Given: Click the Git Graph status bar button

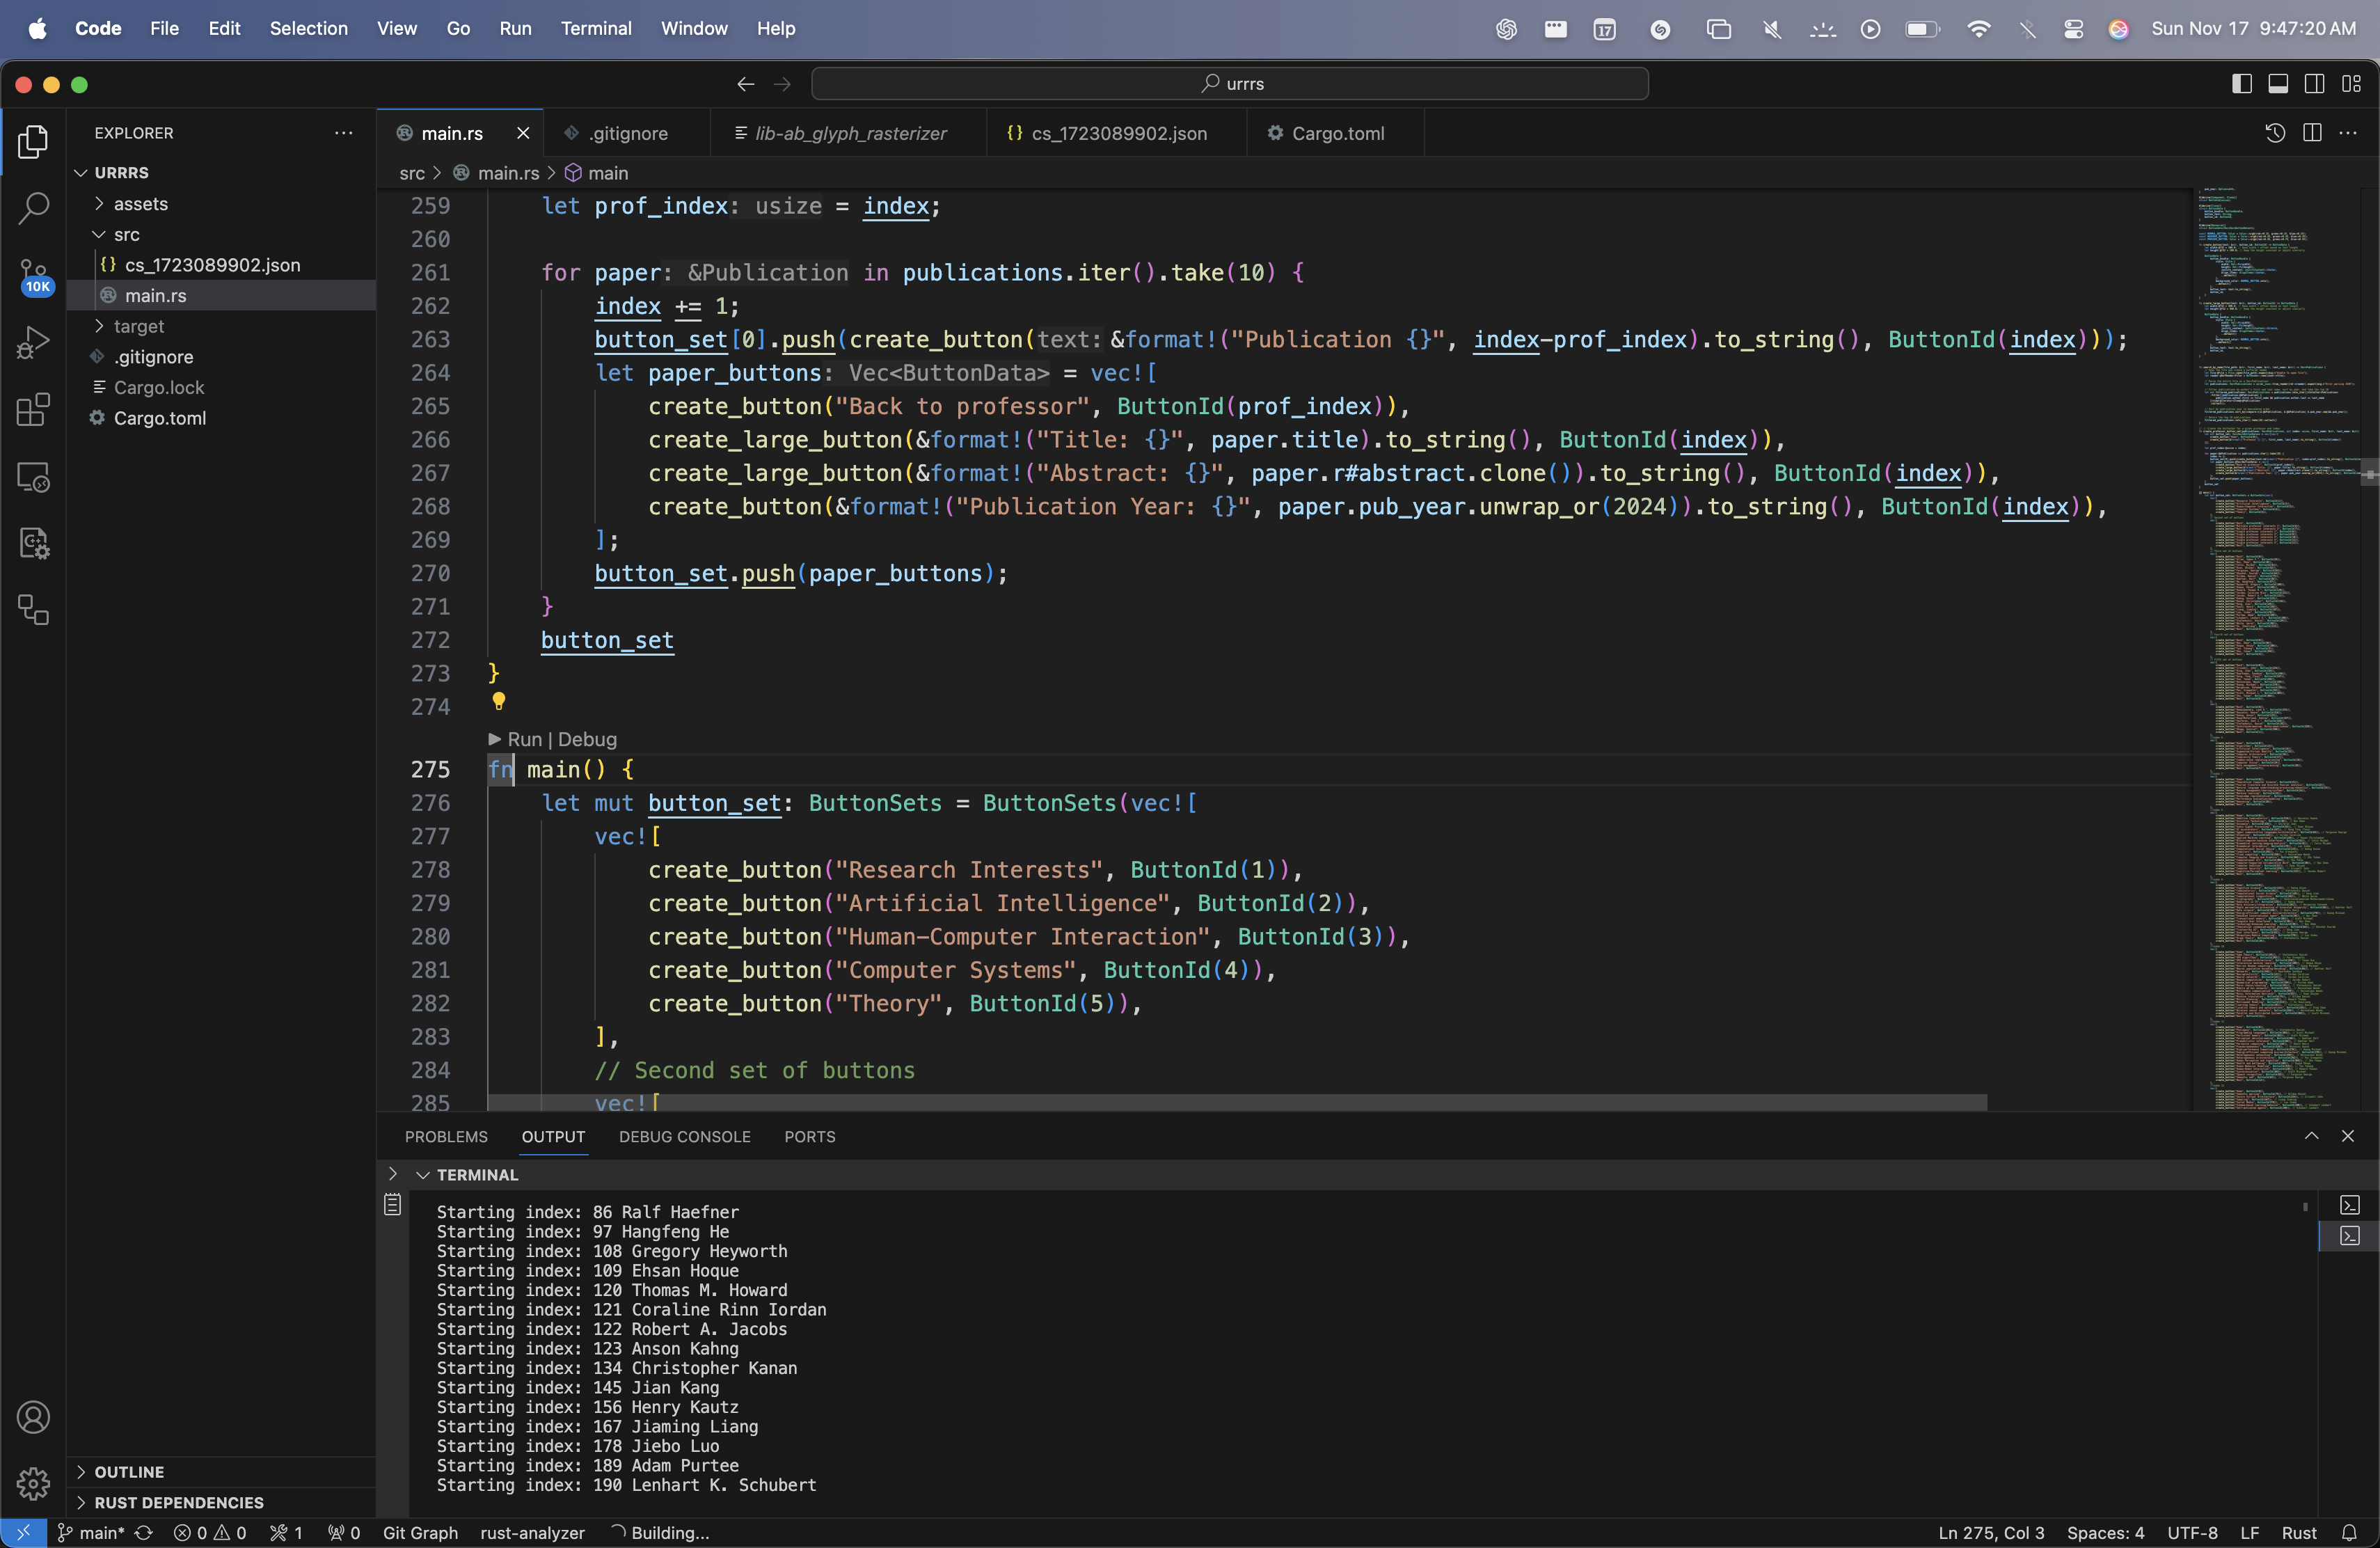Looking at the screenshot, I should coord(420,1533).
